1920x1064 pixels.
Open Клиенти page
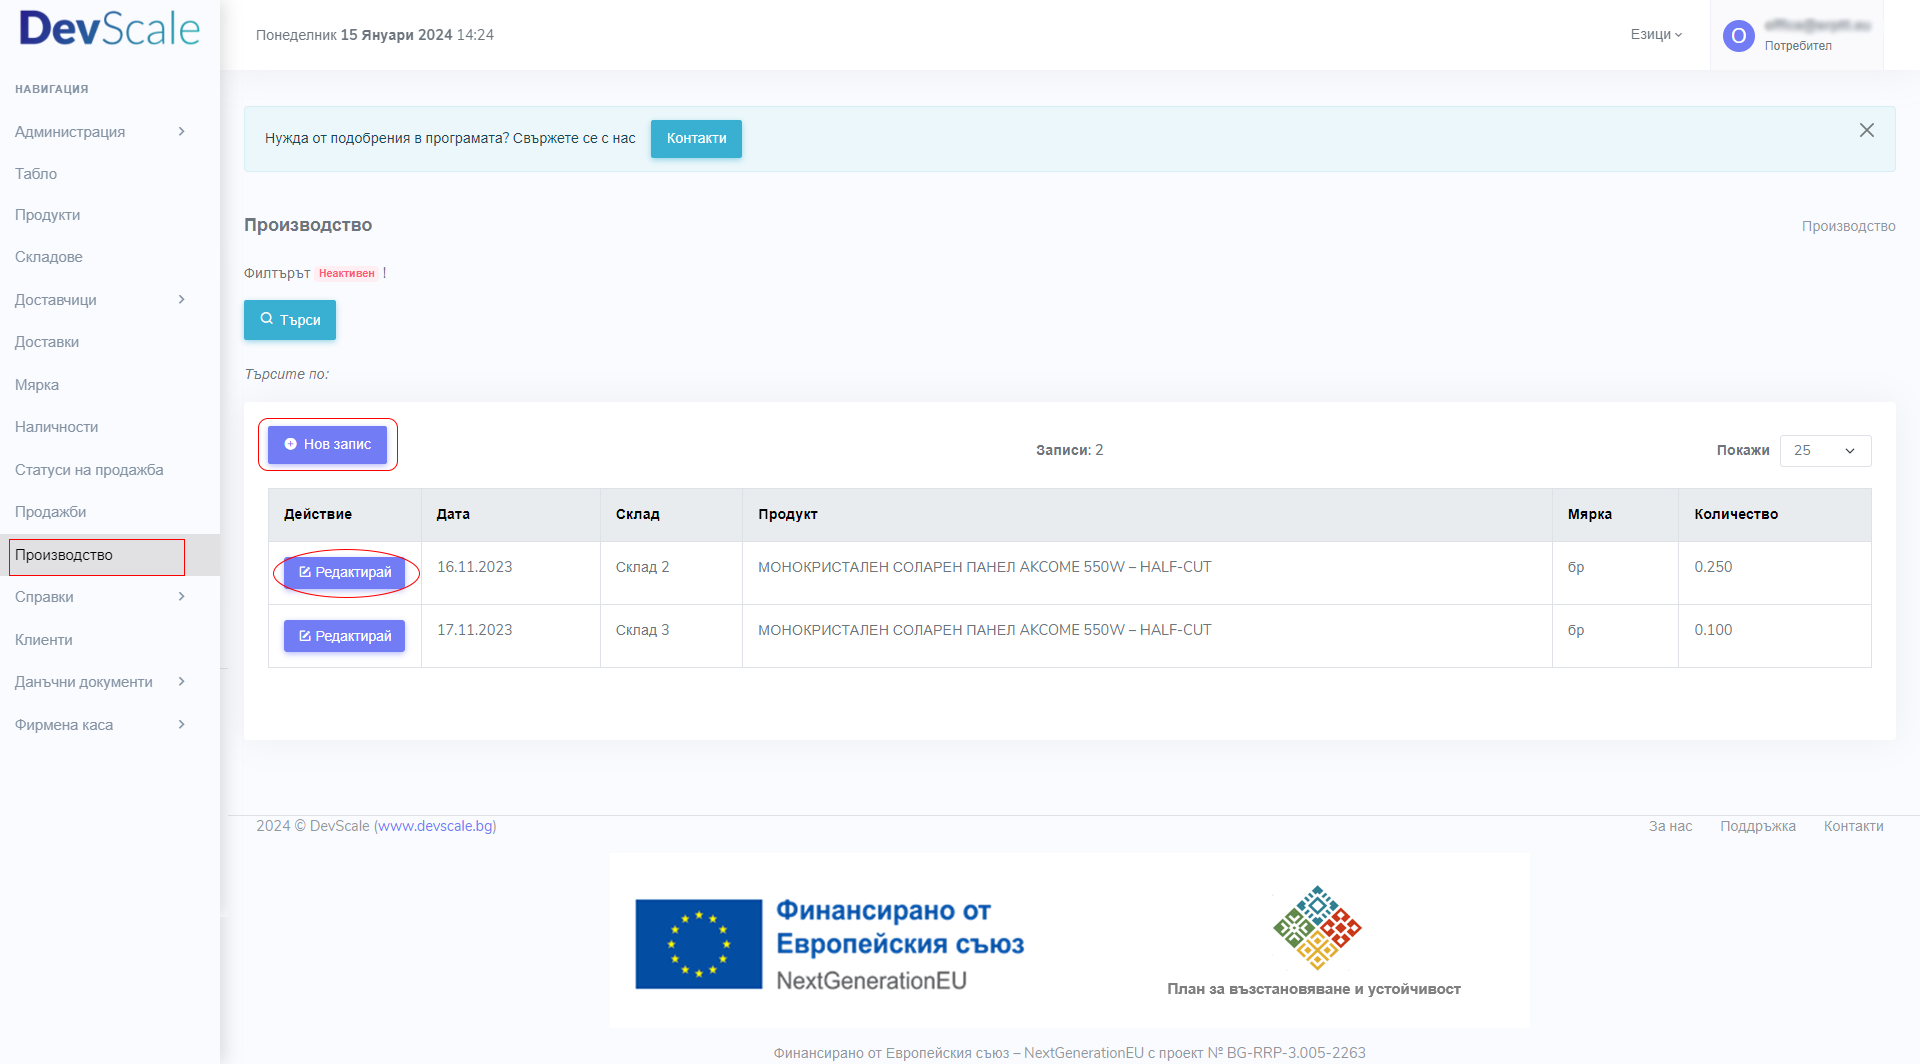coord(43,640)
